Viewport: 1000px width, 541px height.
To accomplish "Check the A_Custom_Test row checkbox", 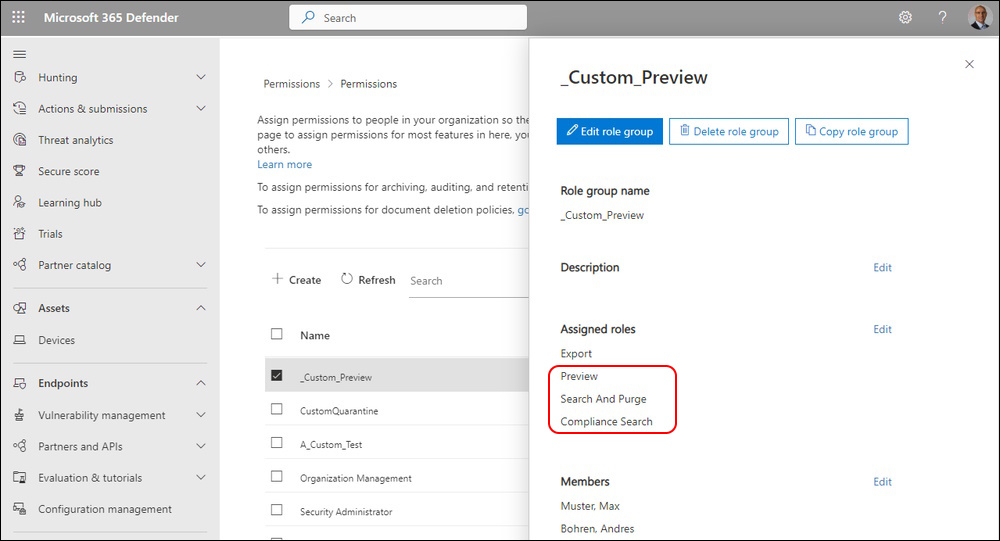I will 277,442.
